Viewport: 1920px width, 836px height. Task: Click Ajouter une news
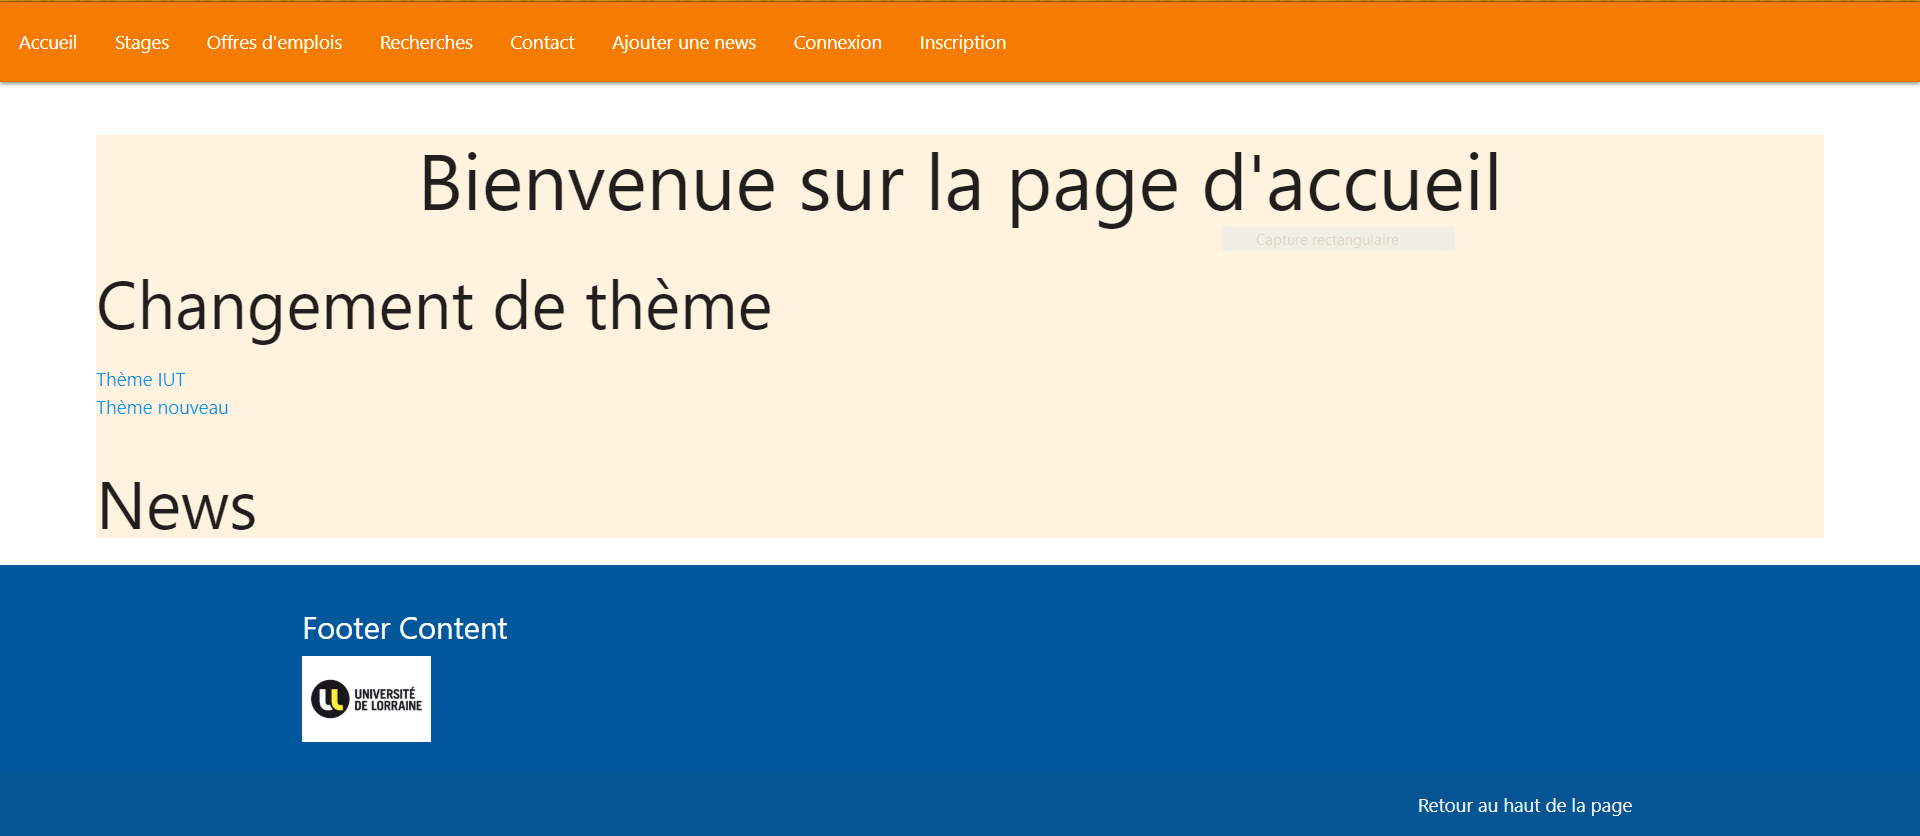coord(684,42)
